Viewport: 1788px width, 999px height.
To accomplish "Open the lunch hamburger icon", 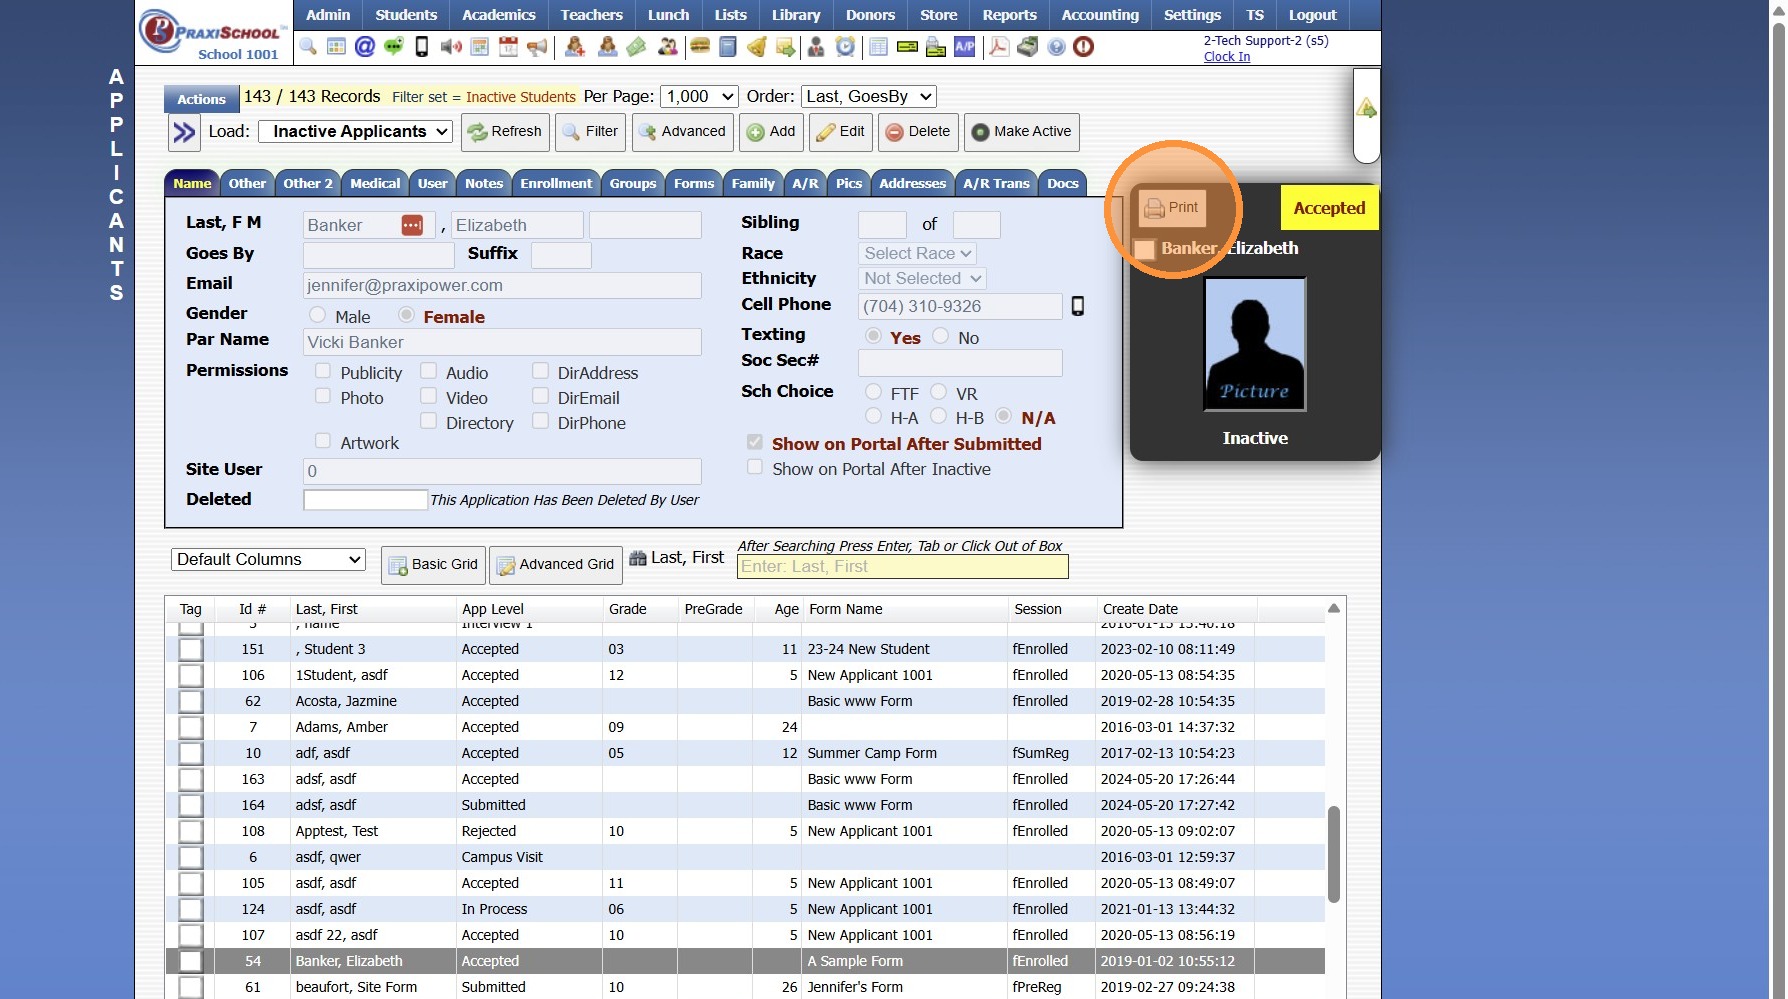I will coord(700,47).
